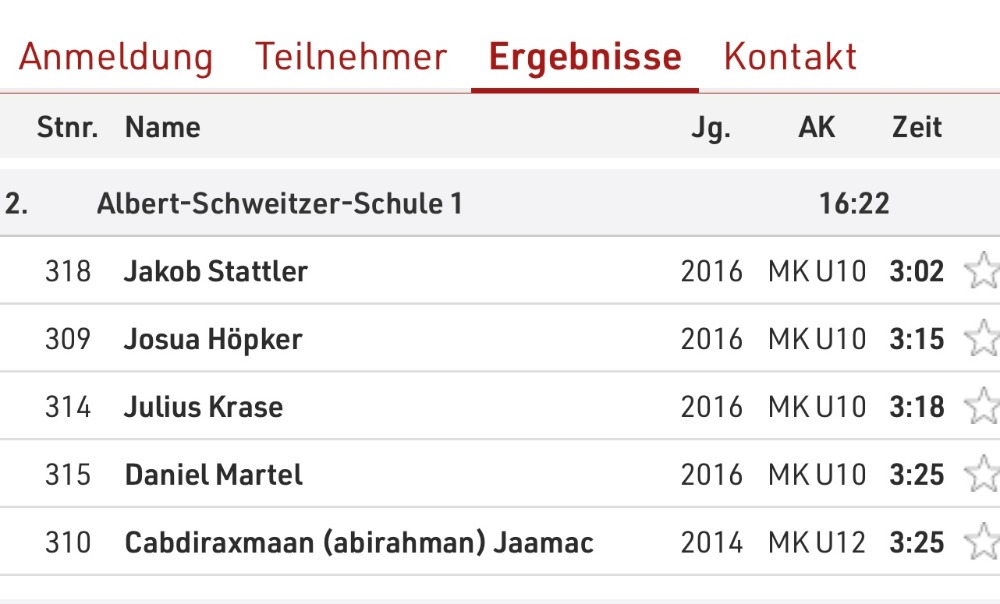The height and width of the screenshot is (604, 1000).
Task: Toggle the star next to Josua Höpker
Action: pos(982,338)
